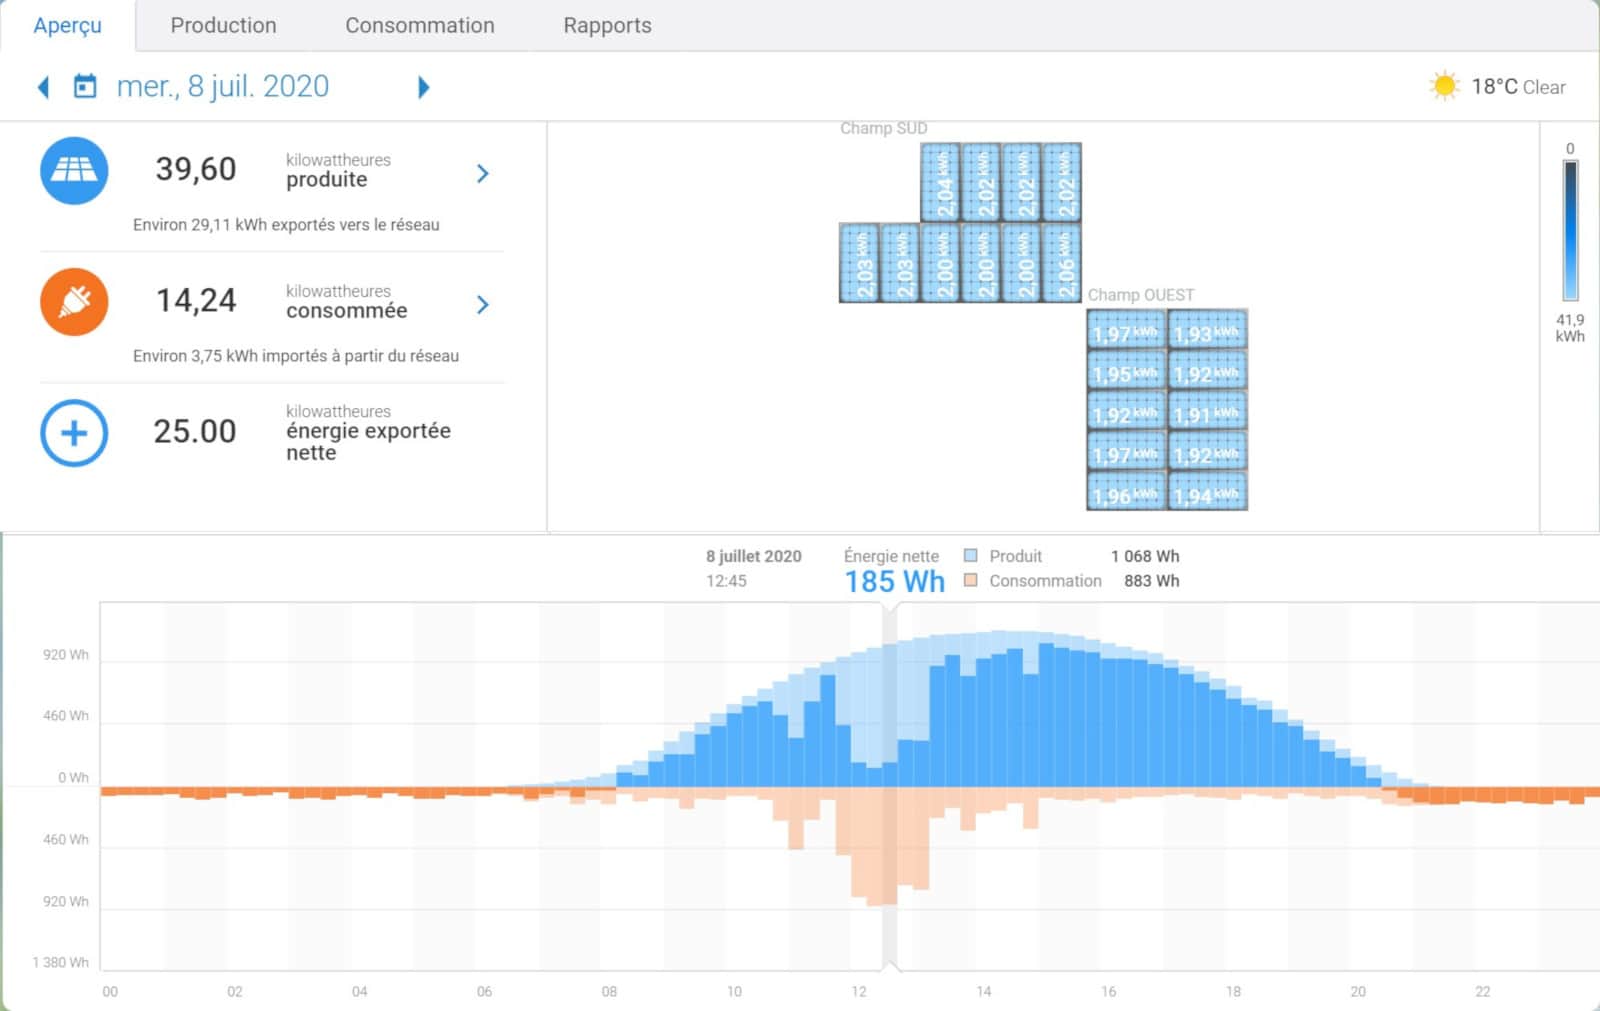Screen dimensions: 1600x1011
Task: Switch to the Consommation tab
Action: [x=419, y=26]
